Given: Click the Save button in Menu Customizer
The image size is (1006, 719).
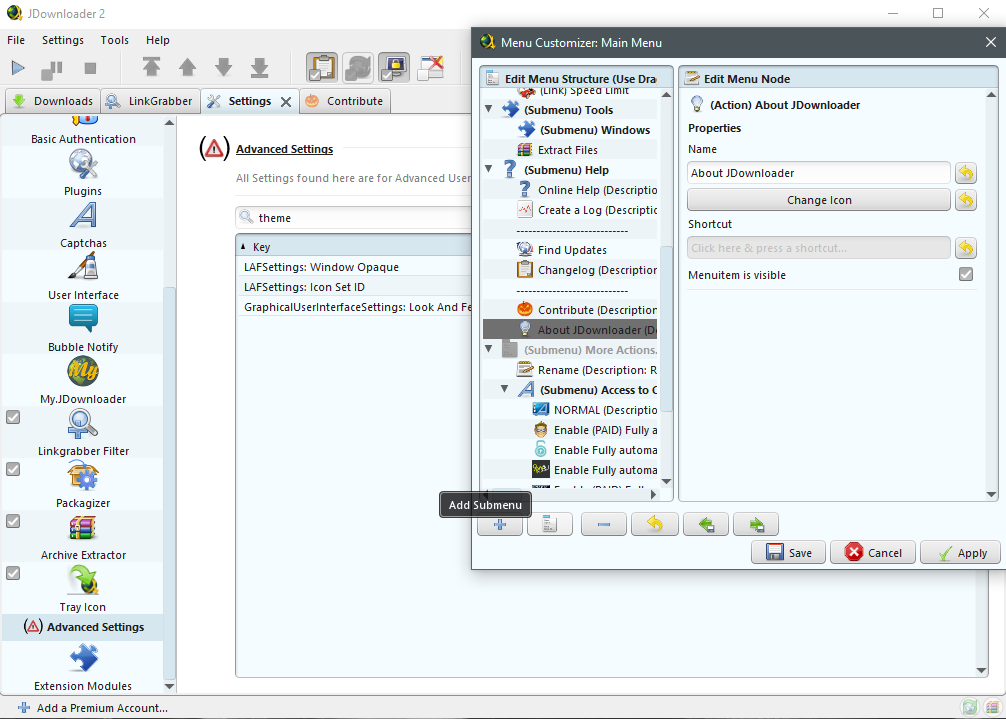Looking at the screenshot, I should coord(789,552).
